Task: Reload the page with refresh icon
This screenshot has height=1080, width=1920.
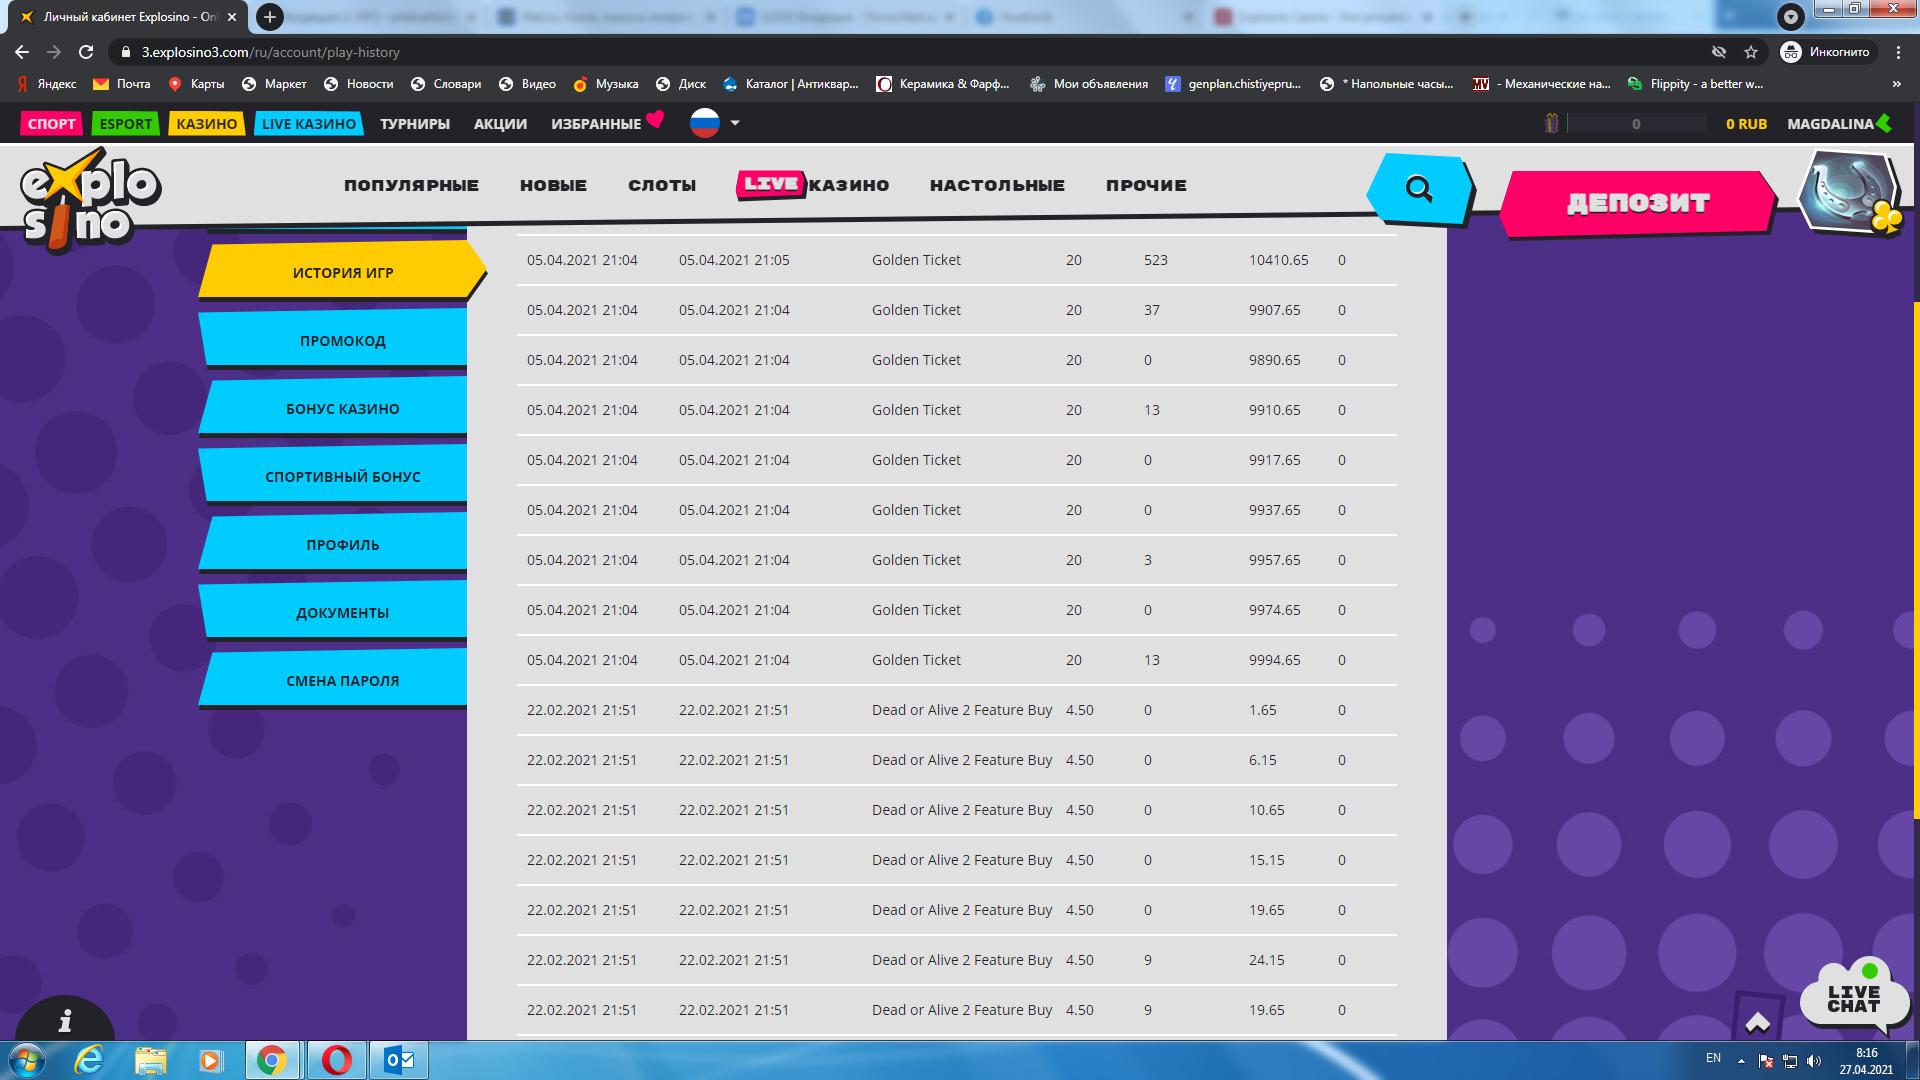Action: [x=86, y=52]
